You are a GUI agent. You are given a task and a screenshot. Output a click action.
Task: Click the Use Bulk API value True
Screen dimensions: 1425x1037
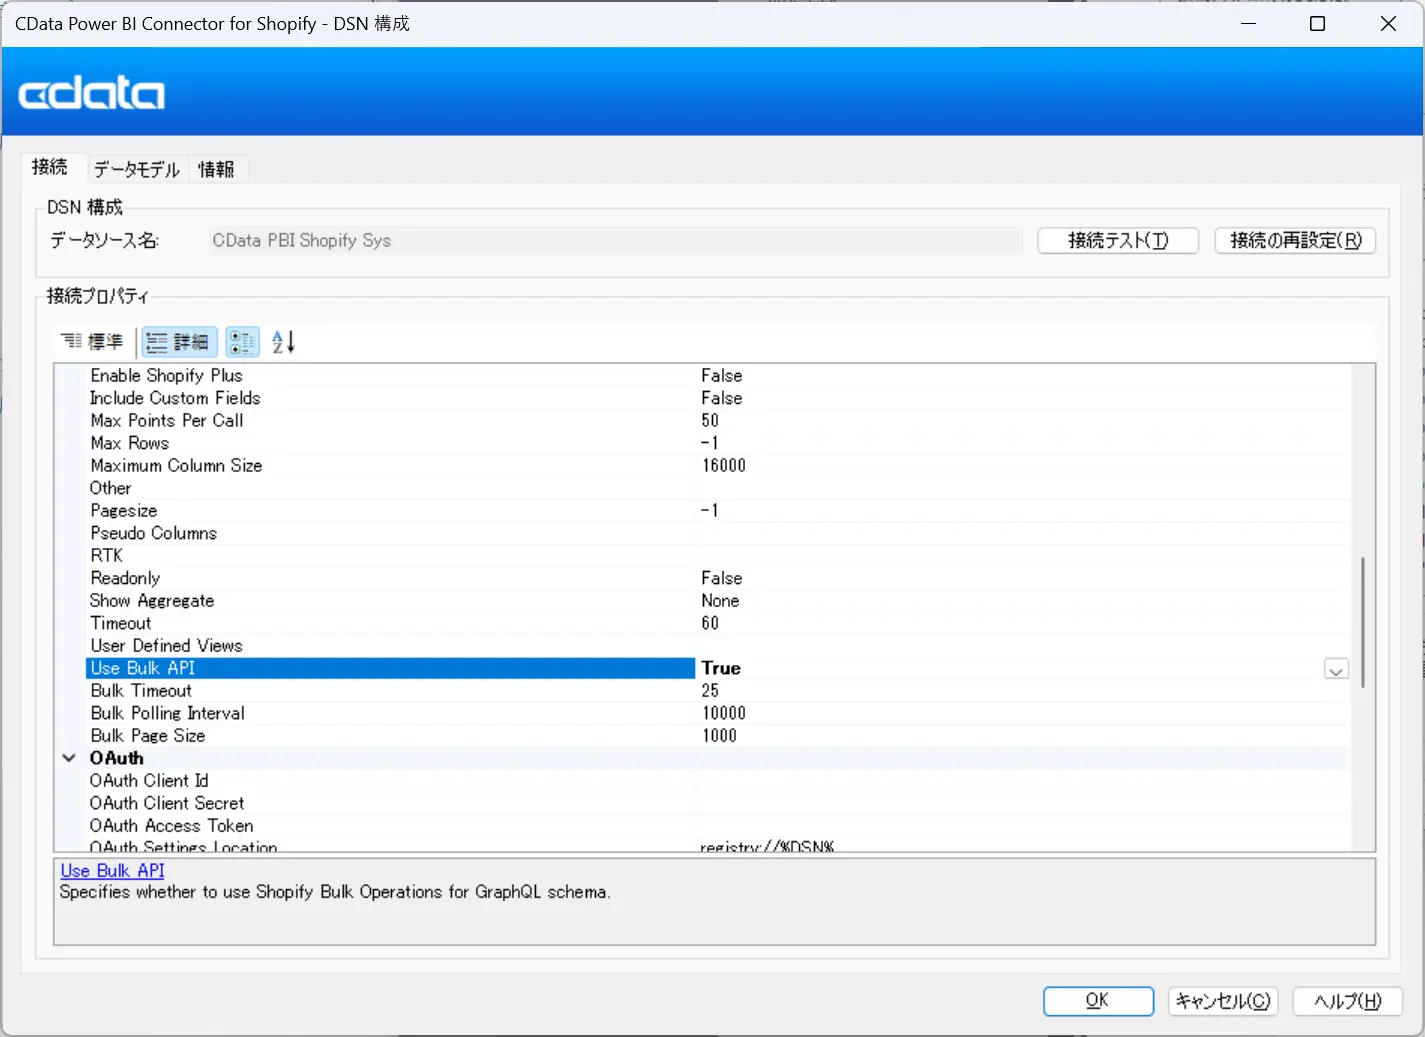tap(721, 668)
